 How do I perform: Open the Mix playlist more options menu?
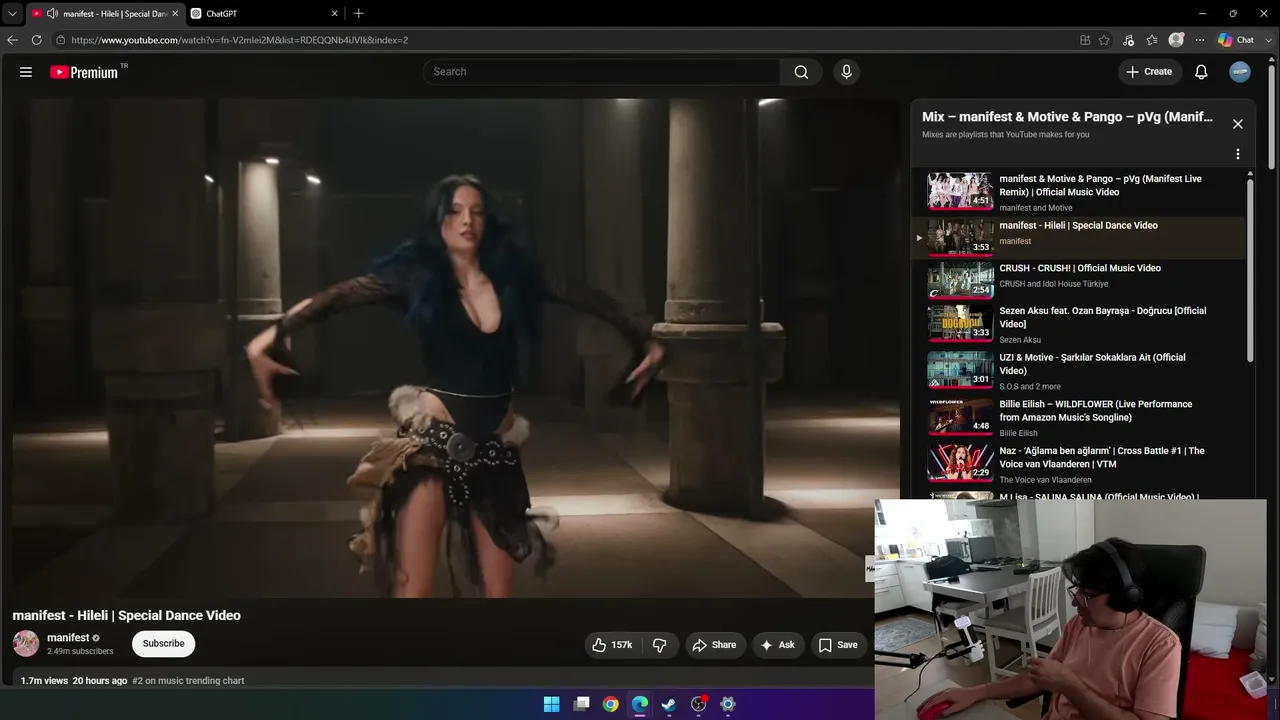click(x=1238, y=154)
